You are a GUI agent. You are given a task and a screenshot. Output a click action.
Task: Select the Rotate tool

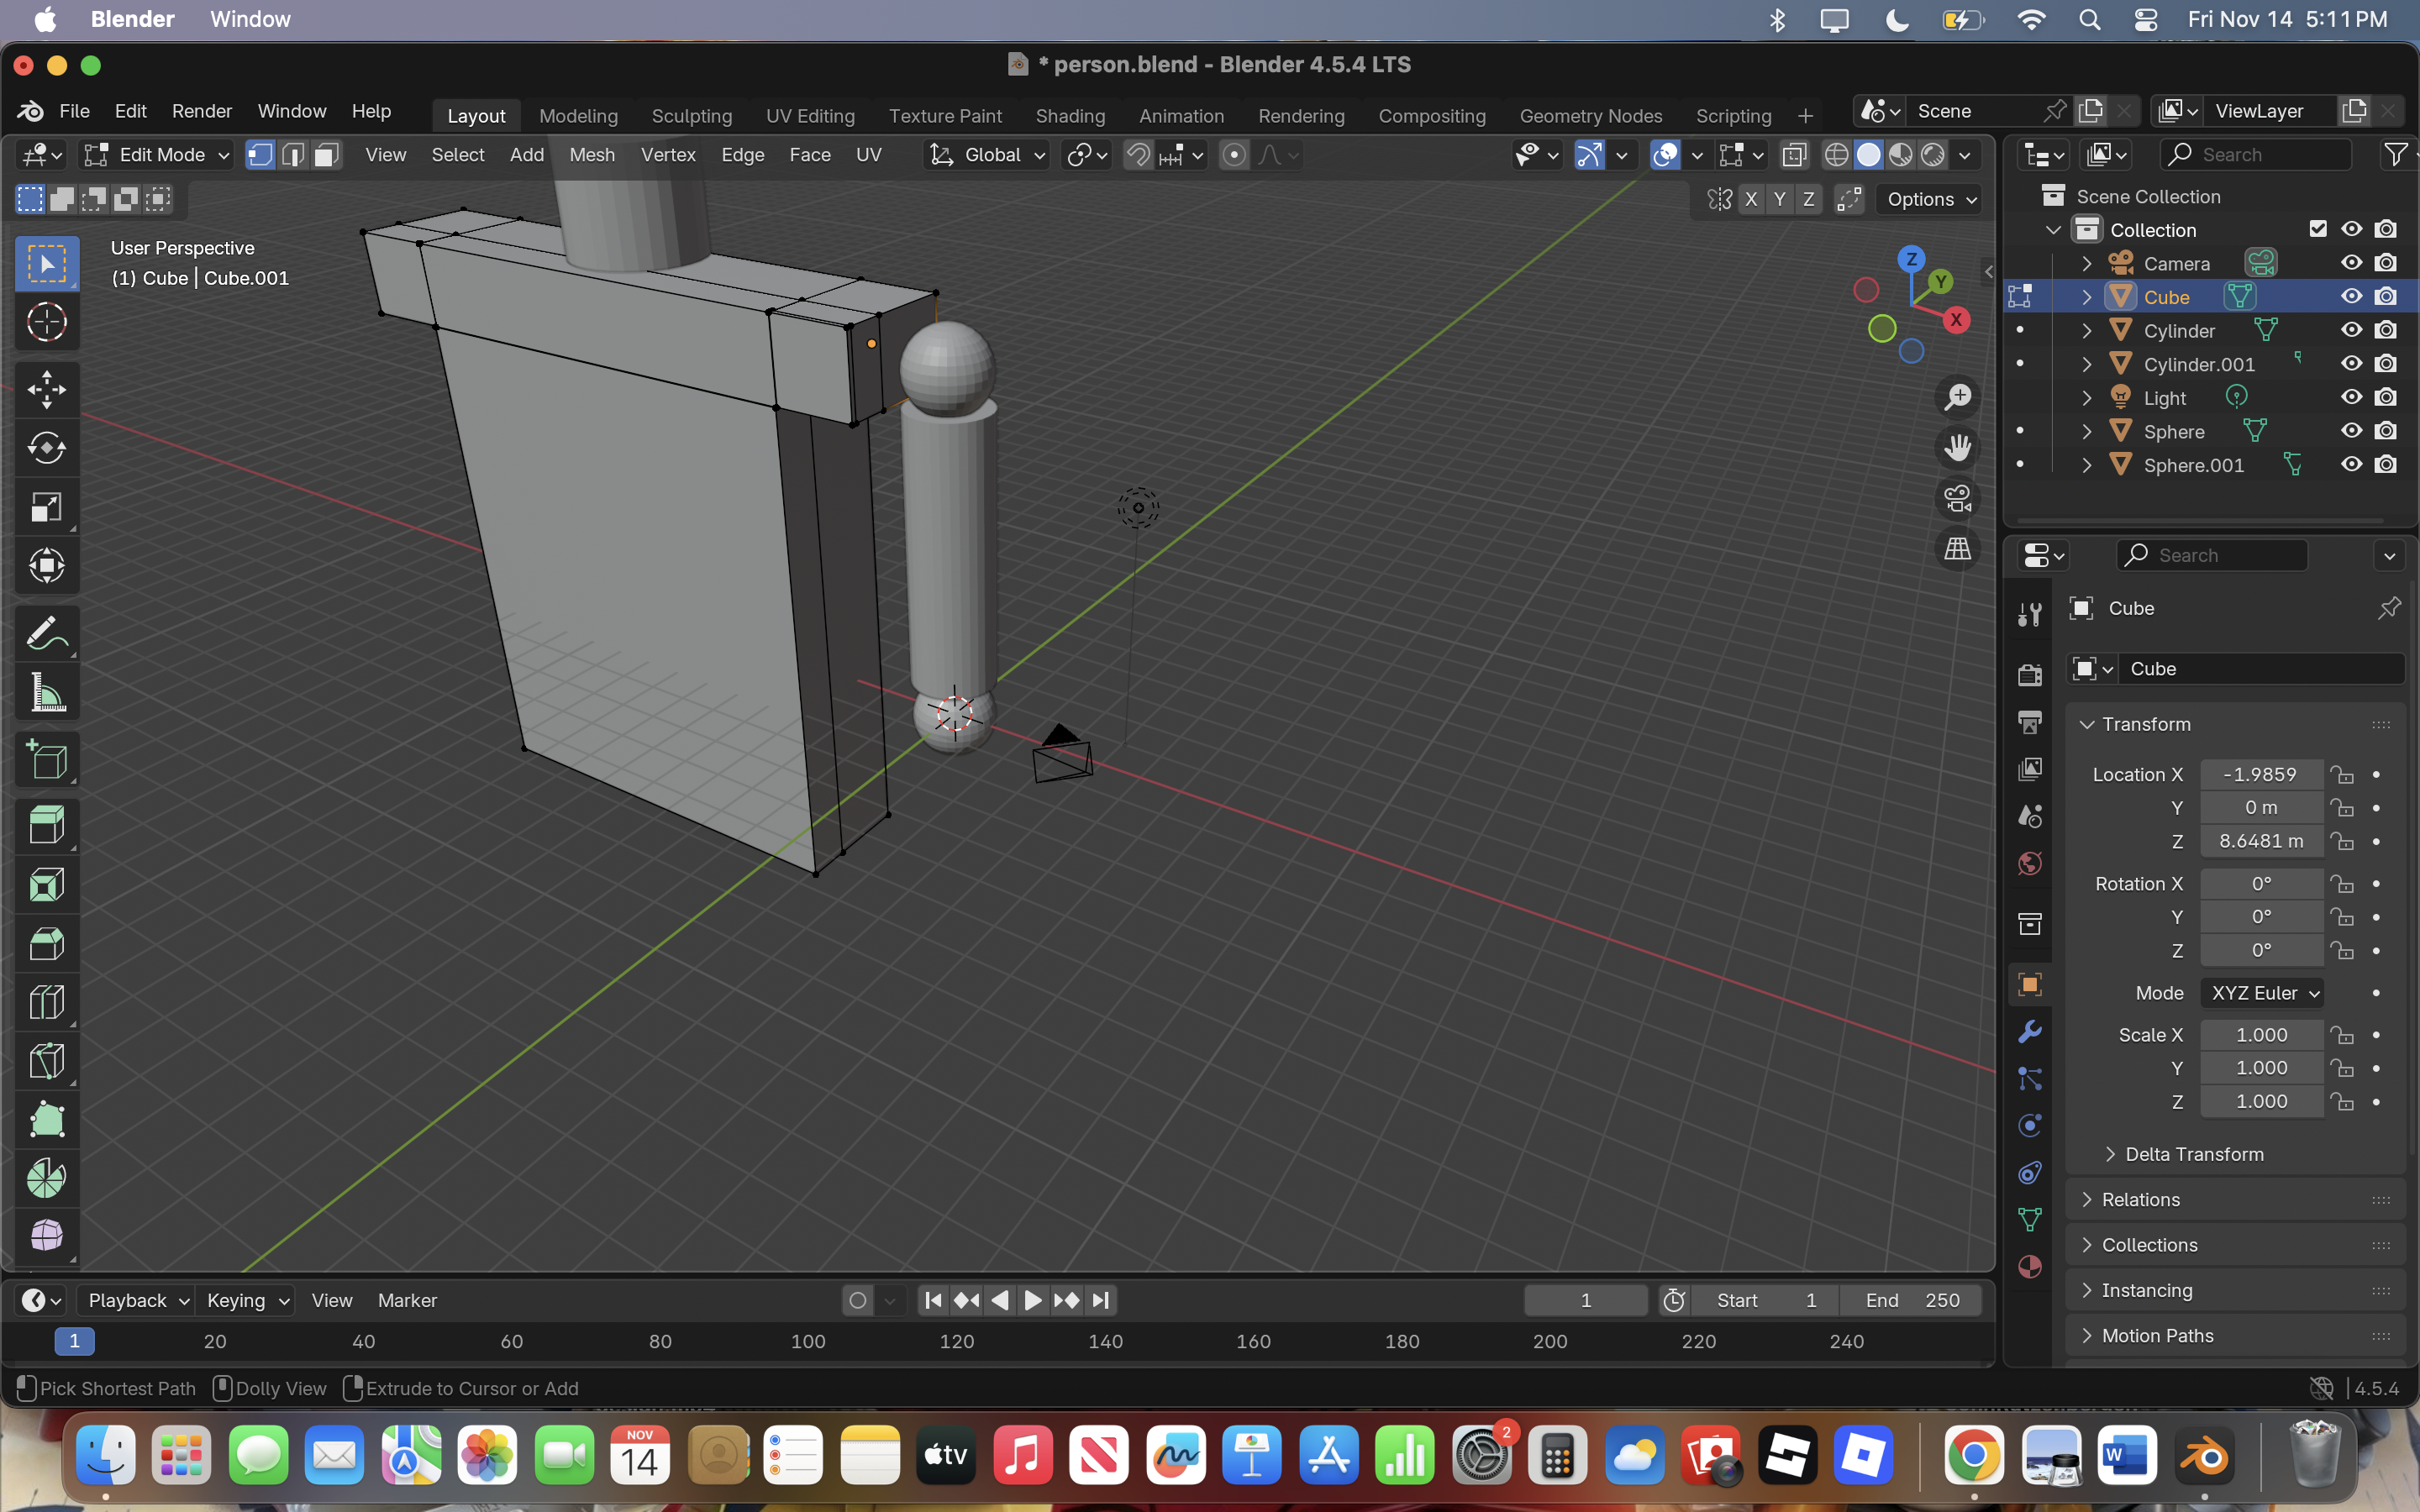pyautogui.click(x=46, y=448)
